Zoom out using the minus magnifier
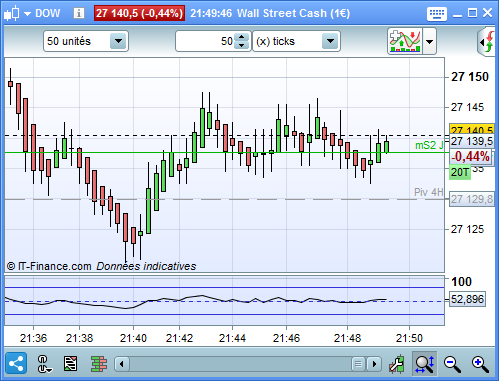The image size is (499, 381). click(x=452, y=364)
